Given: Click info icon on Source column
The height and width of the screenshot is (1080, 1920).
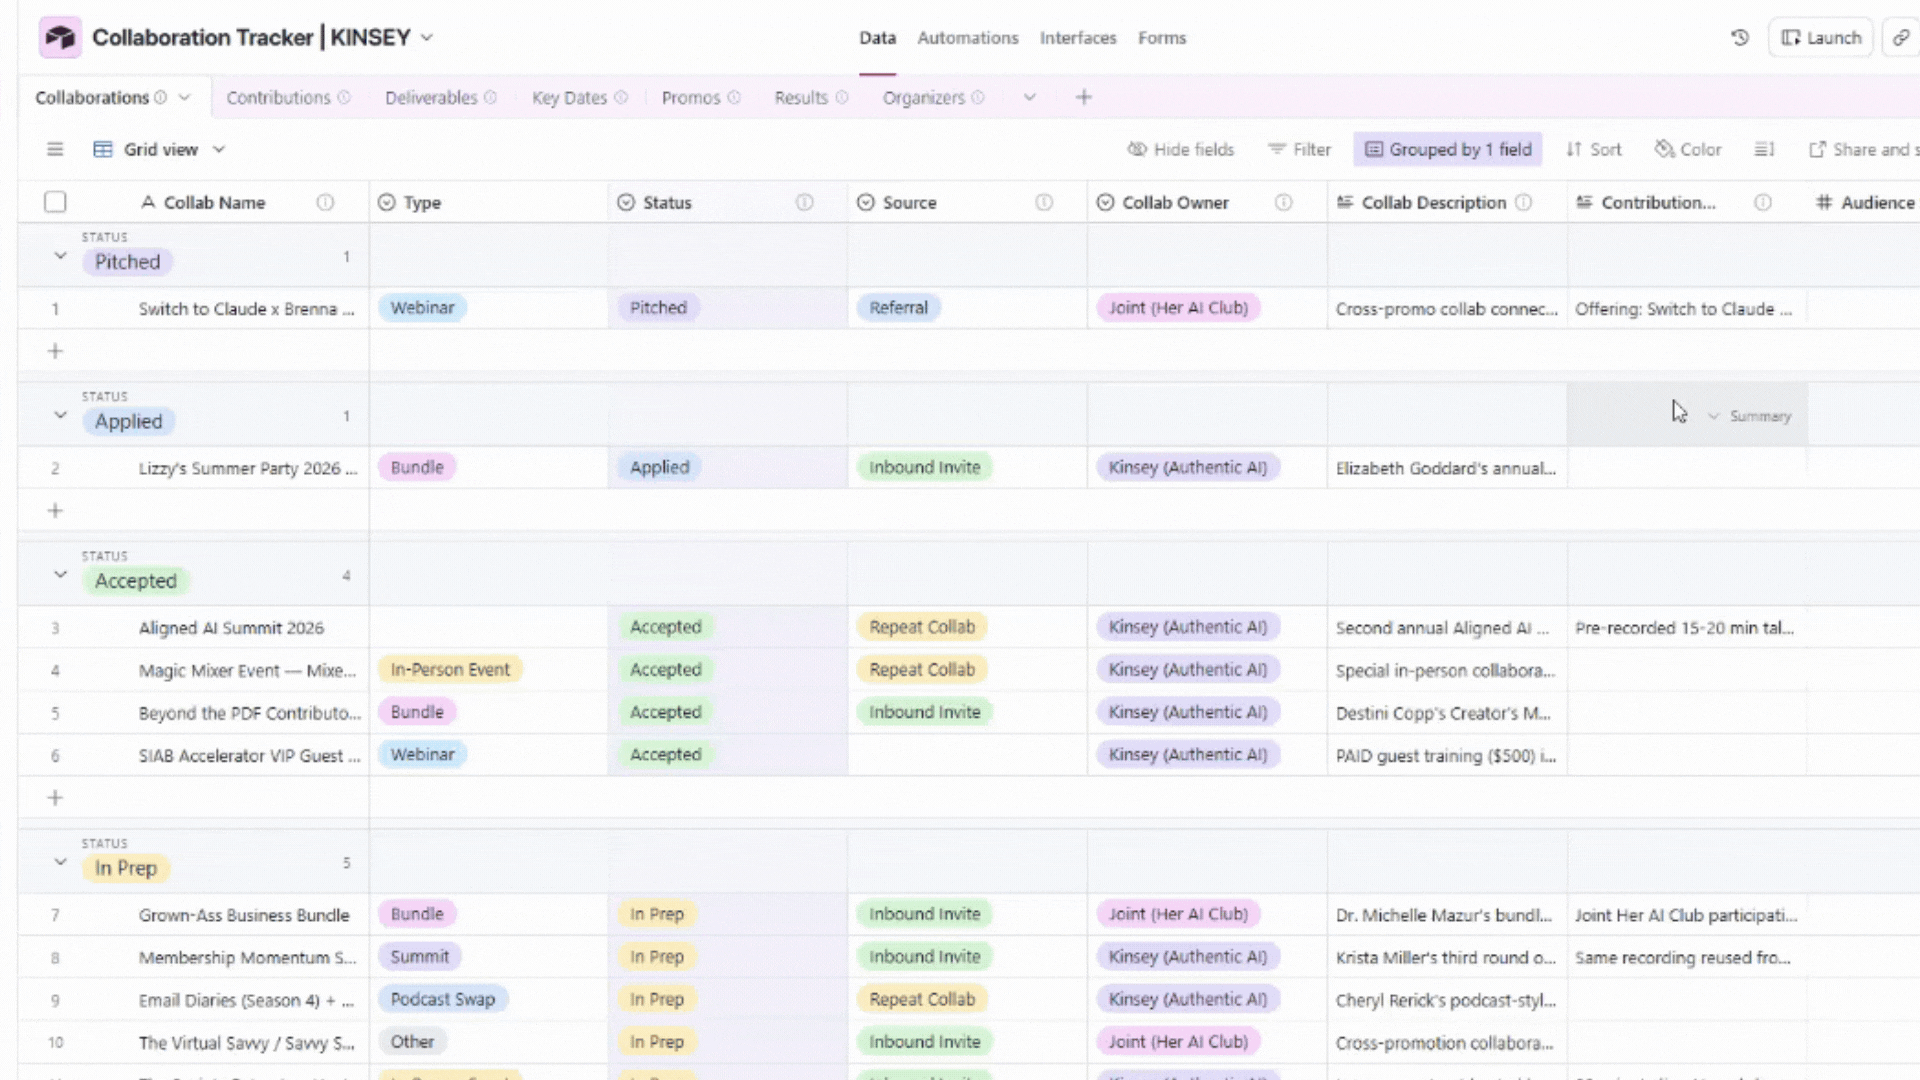Looking at the screenshot, I should pos(1044,202).
